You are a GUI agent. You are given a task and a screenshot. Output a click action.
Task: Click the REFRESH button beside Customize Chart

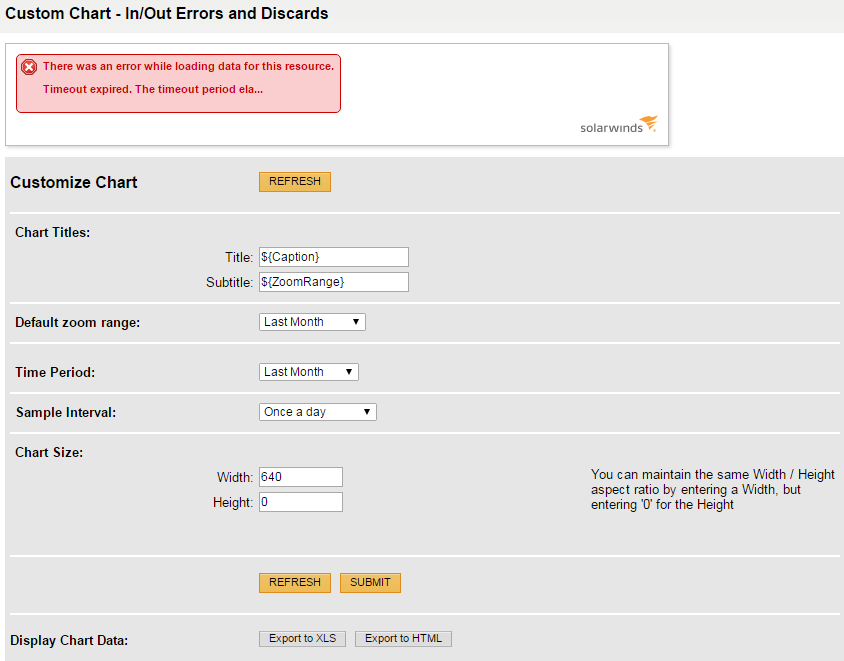pos(295,182)
